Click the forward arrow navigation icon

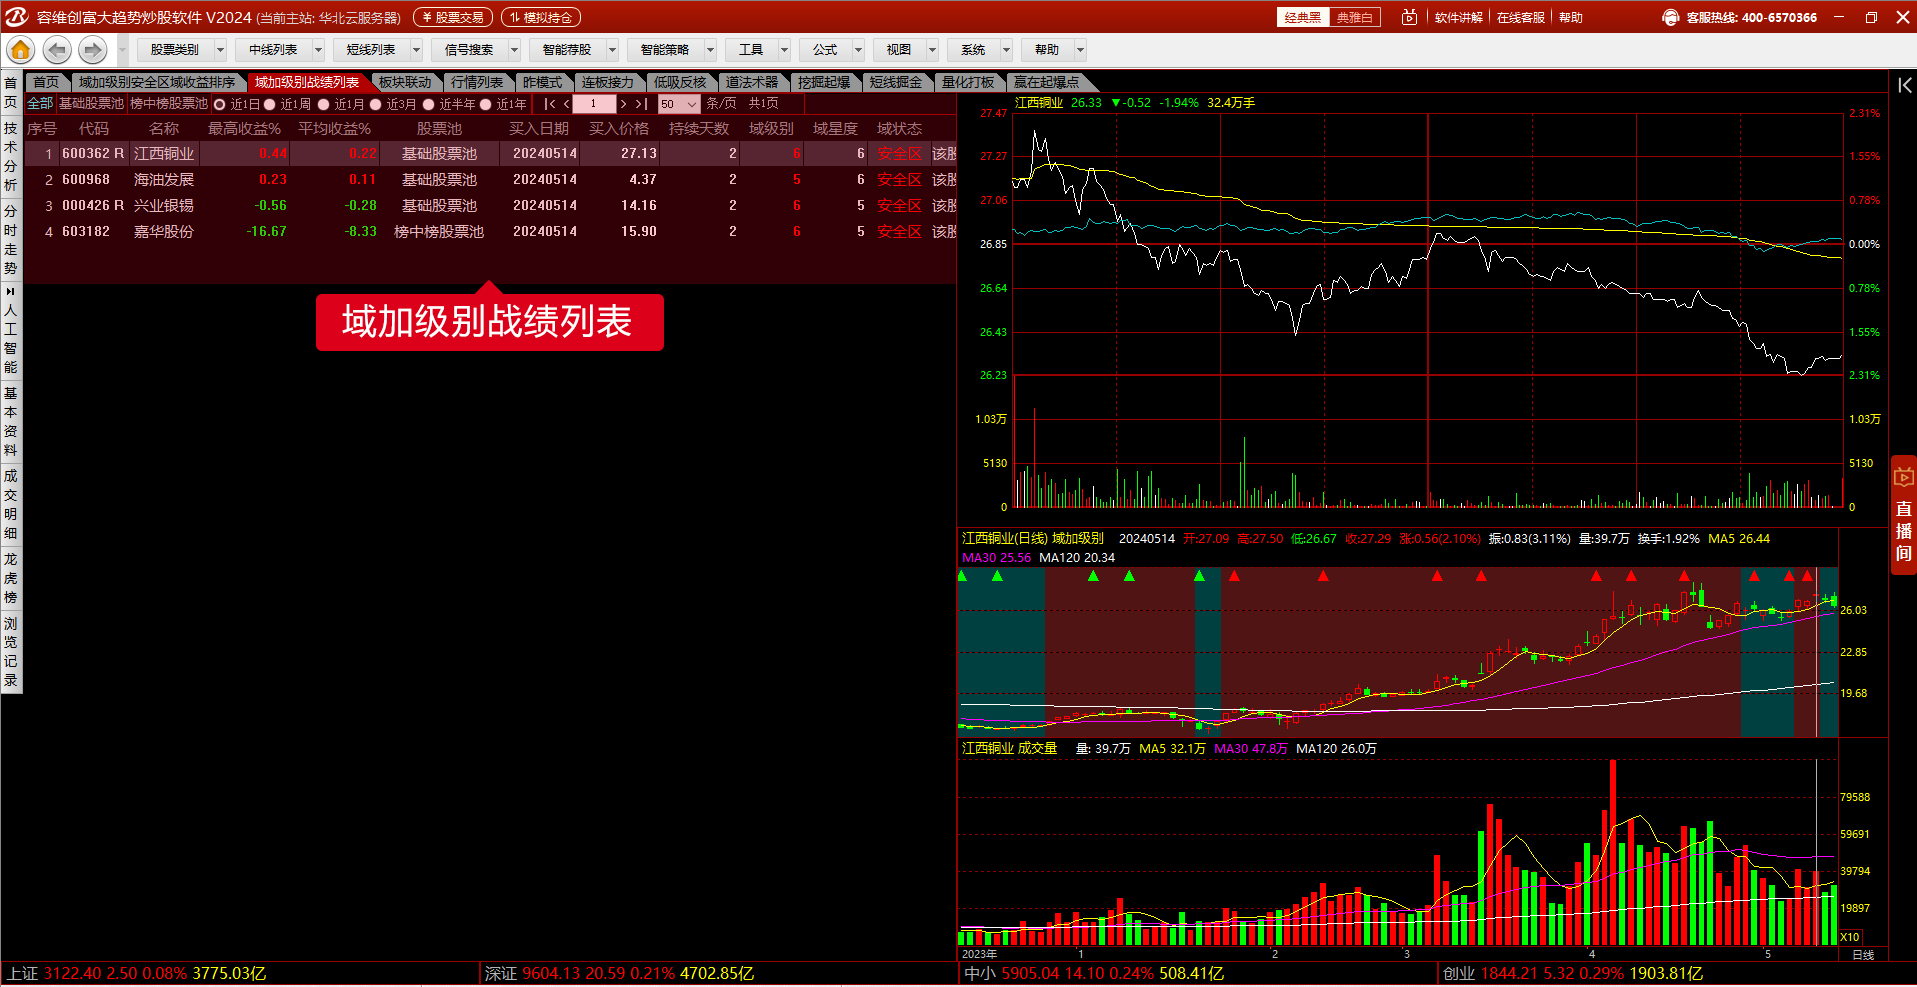[93, 49]
